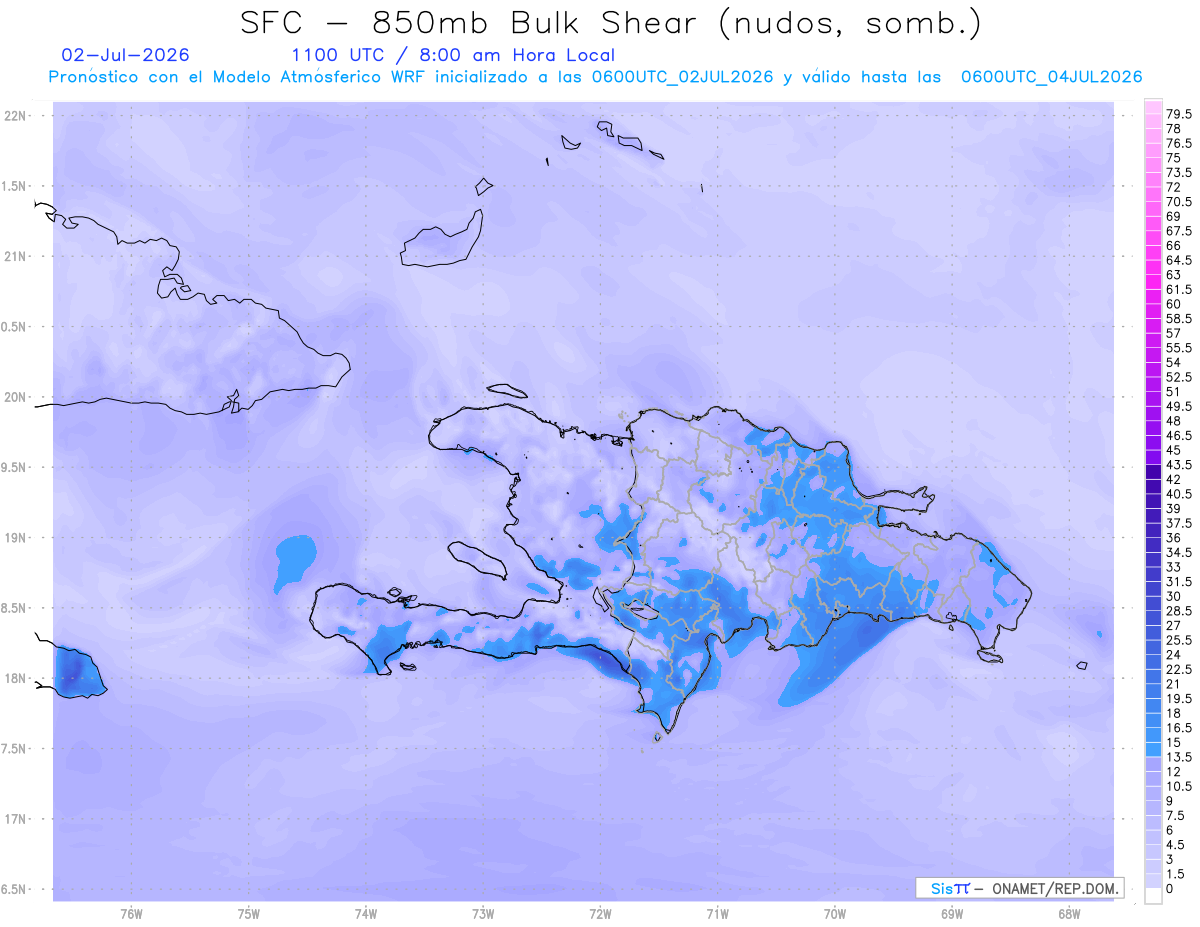
Task: Click the valid-until time '0600UTC_04JUL2026'
Action: tap(1051, 77)
